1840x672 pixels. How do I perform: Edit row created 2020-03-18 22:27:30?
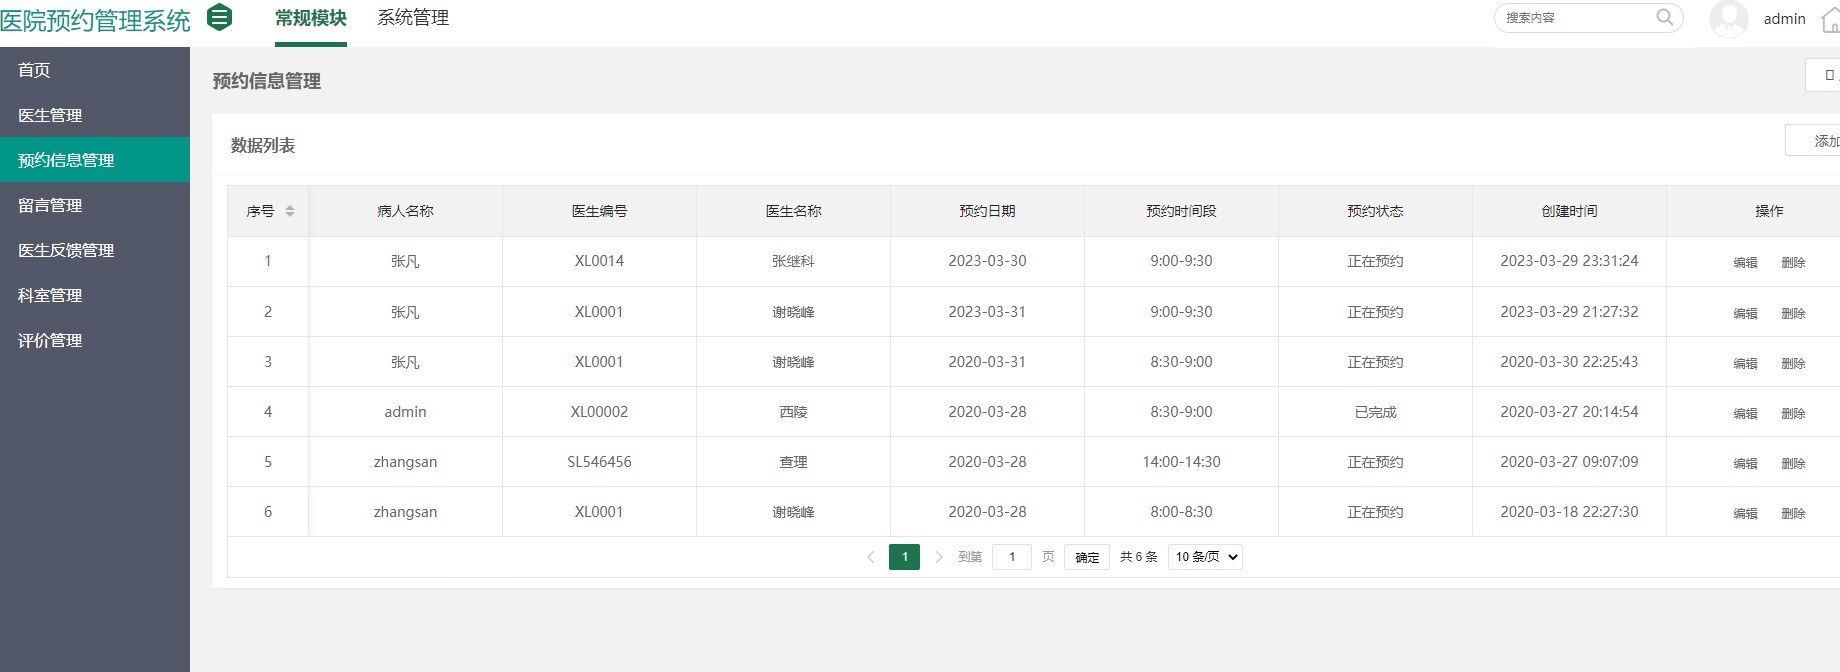1745,513
